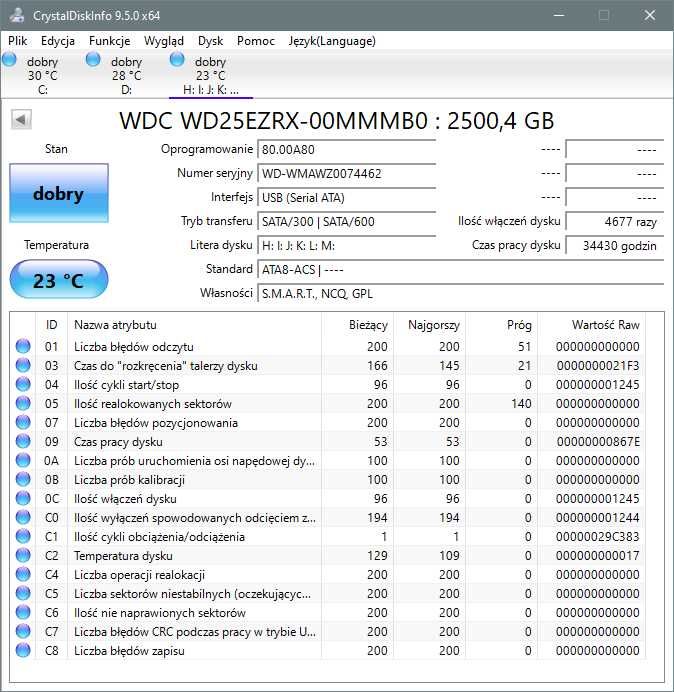Image resolution: width=674 pixels, height=692 pixels.
Task: Click the blue status orb for drive D:
Action: click(x=93, y=60)
